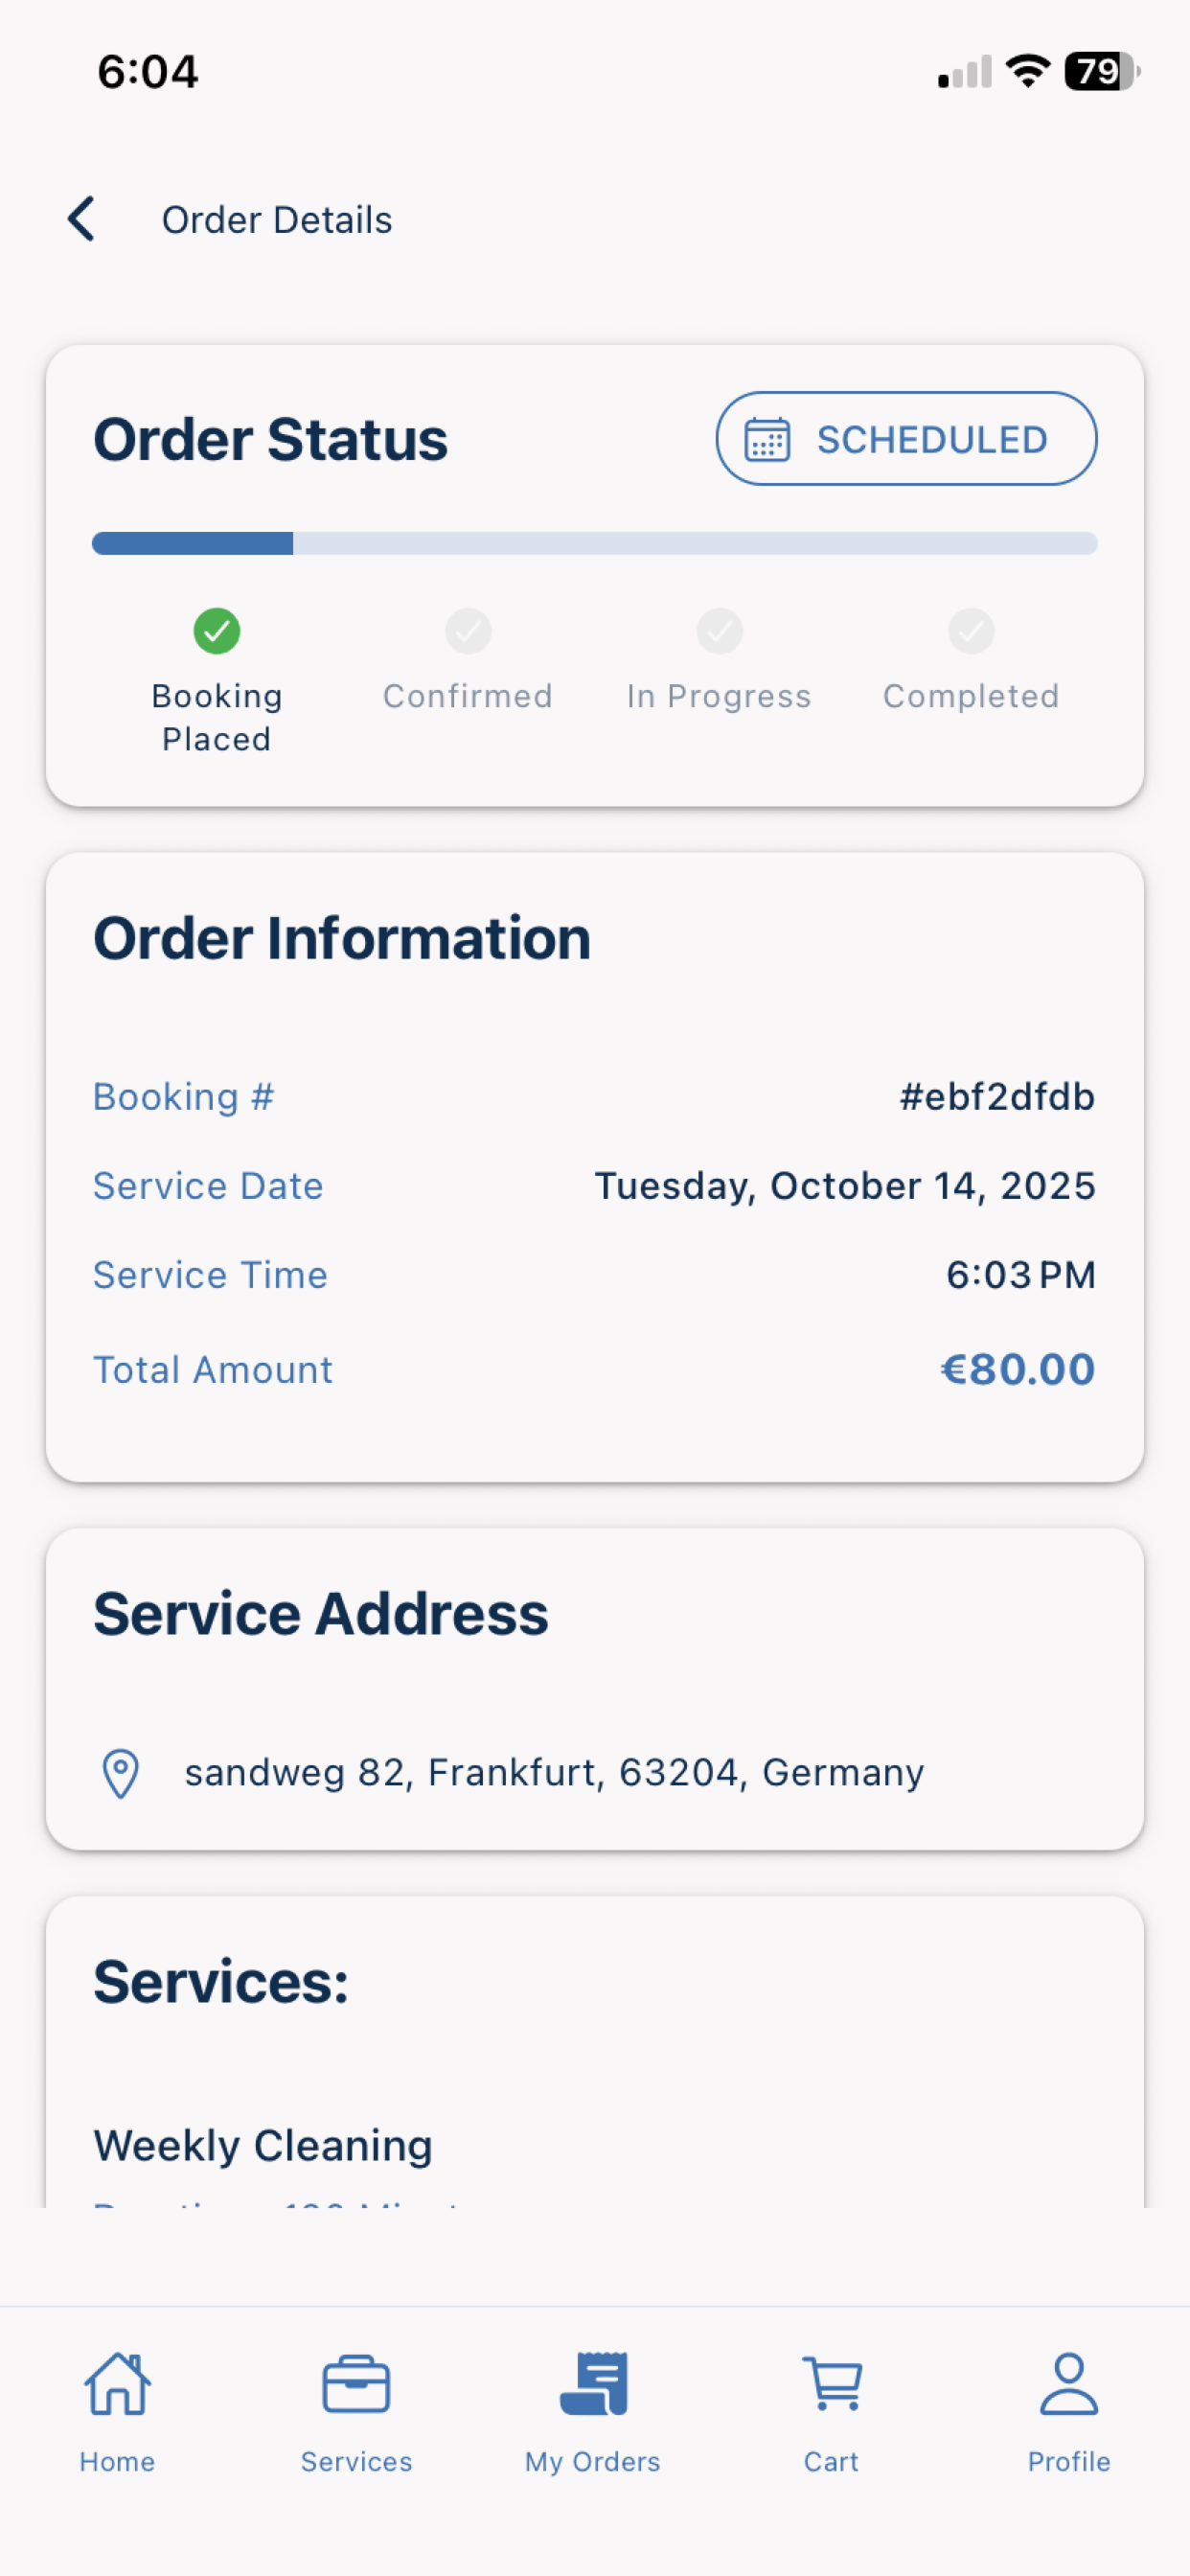Open the Cart shopping cart icon

click(832, 2384)
